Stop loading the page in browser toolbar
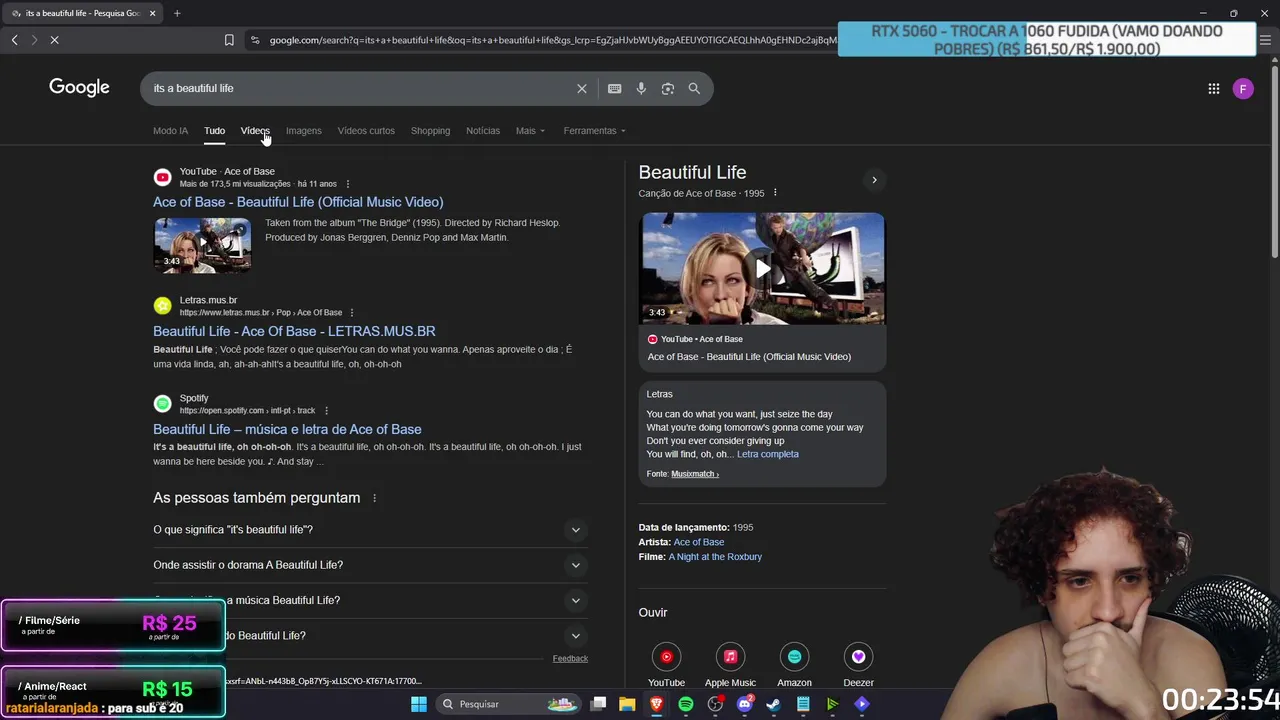This screenshot has width=1280, height=720. 54,40
